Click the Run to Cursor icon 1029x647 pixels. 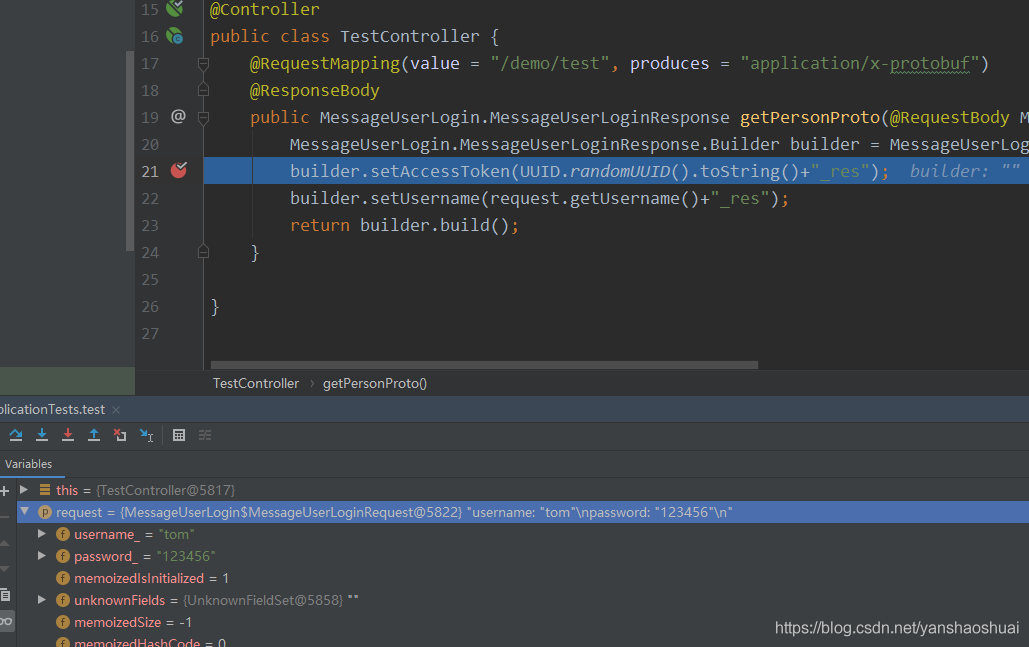coord(146,435)
